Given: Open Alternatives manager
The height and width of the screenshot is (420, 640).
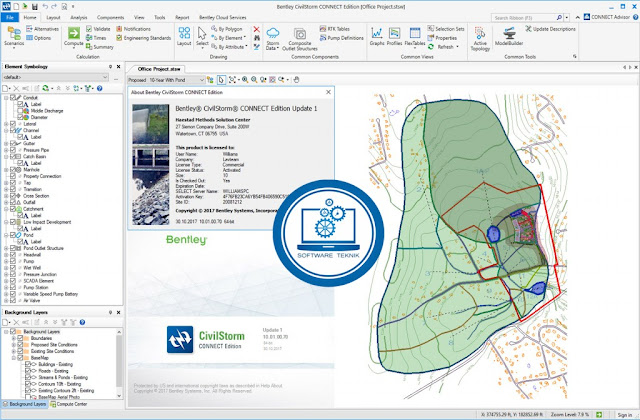Looking at the screenshot, I should point(42,29).
